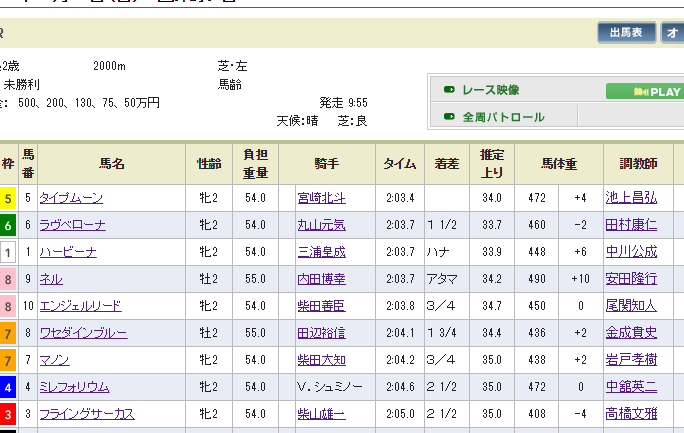Click weight change +10 cell

581,279
